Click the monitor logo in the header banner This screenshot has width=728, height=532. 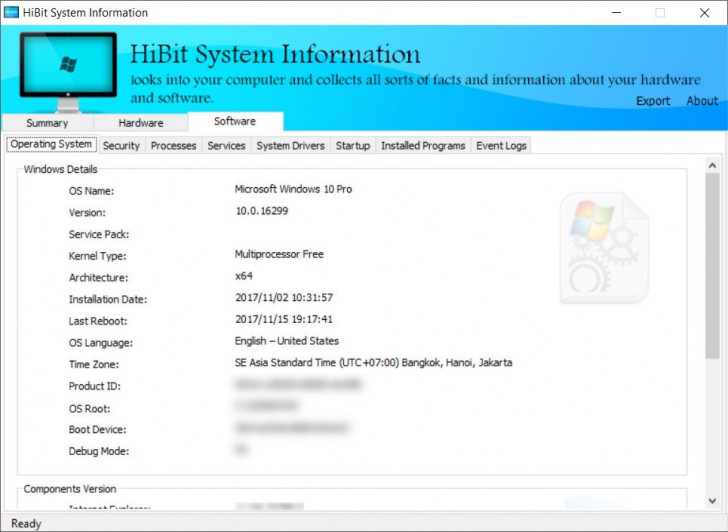click(x=68, y=71)
